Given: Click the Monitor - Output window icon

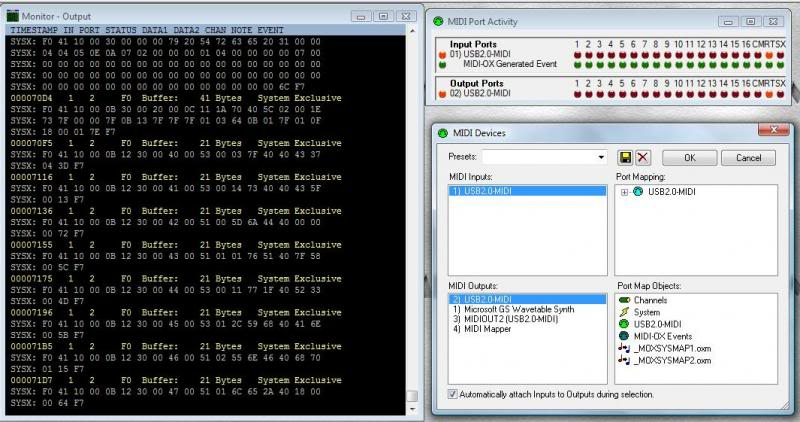Looking at the screenshot, I should tap(13, 16).
